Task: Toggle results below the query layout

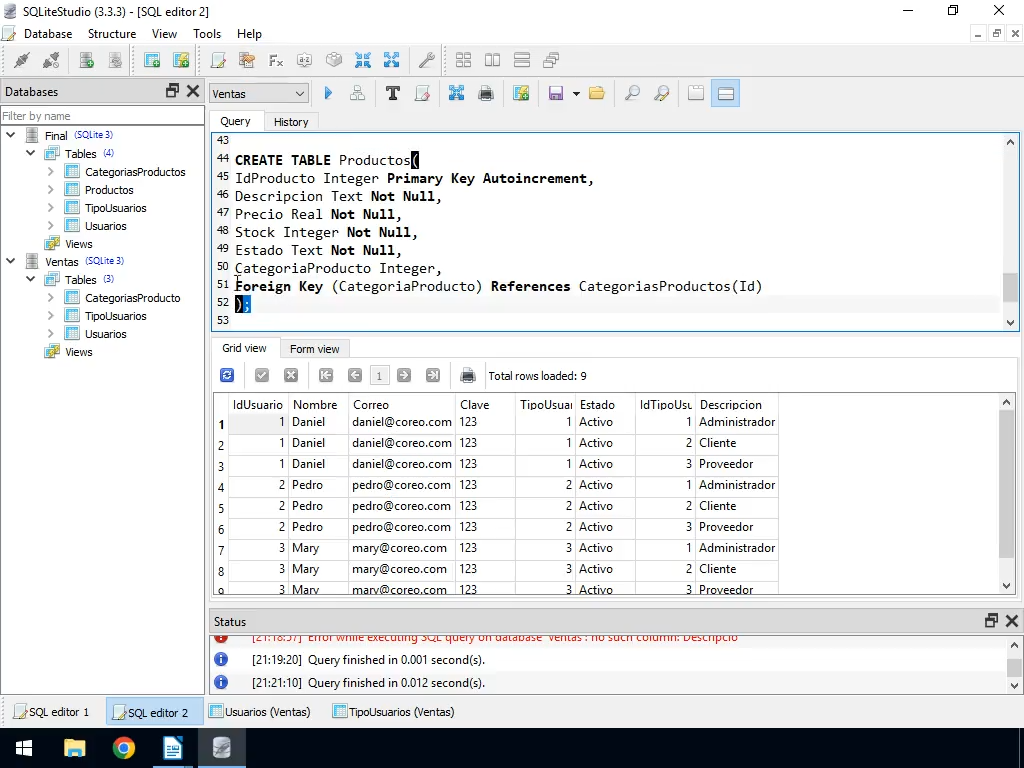Action: click(727, 93)
